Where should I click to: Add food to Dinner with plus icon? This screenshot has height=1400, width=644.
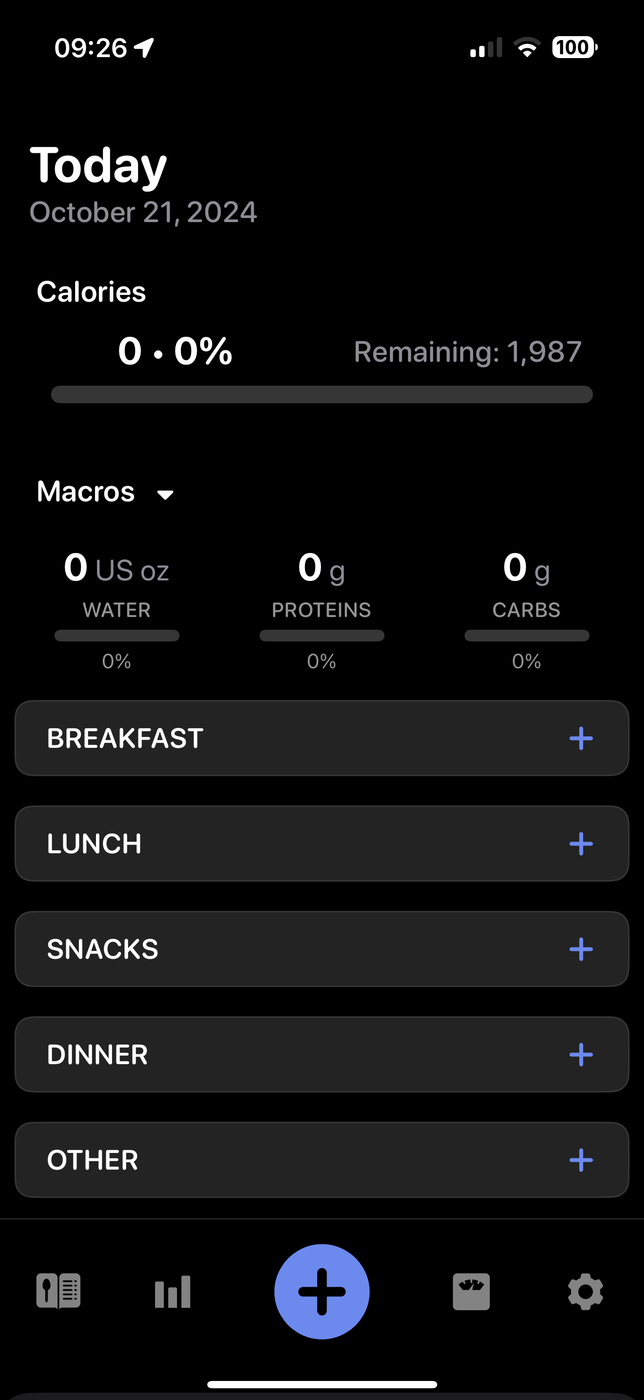[x=581, y=1054]
